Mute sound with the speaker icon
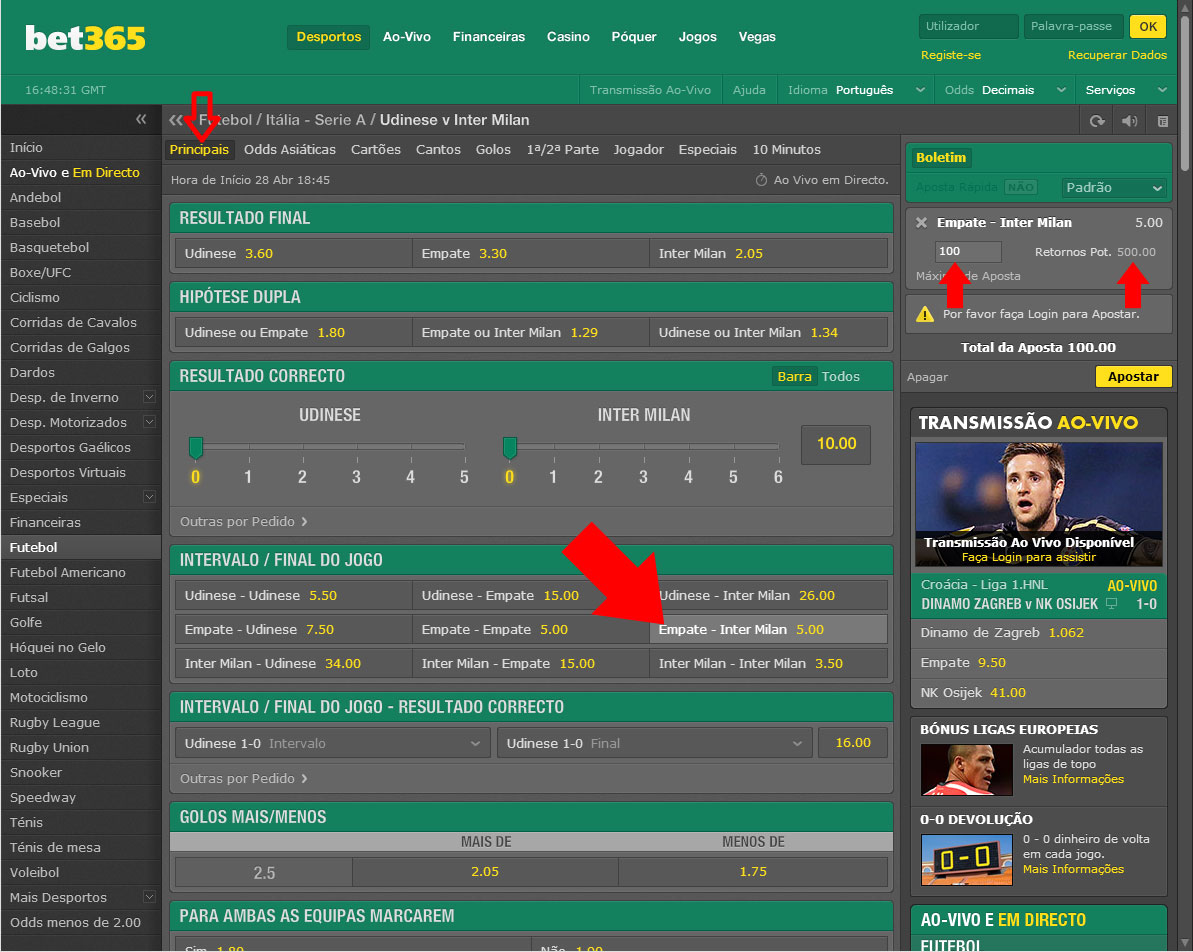The height and width of the screenshot is (952, 1193). coord(1129,121)
